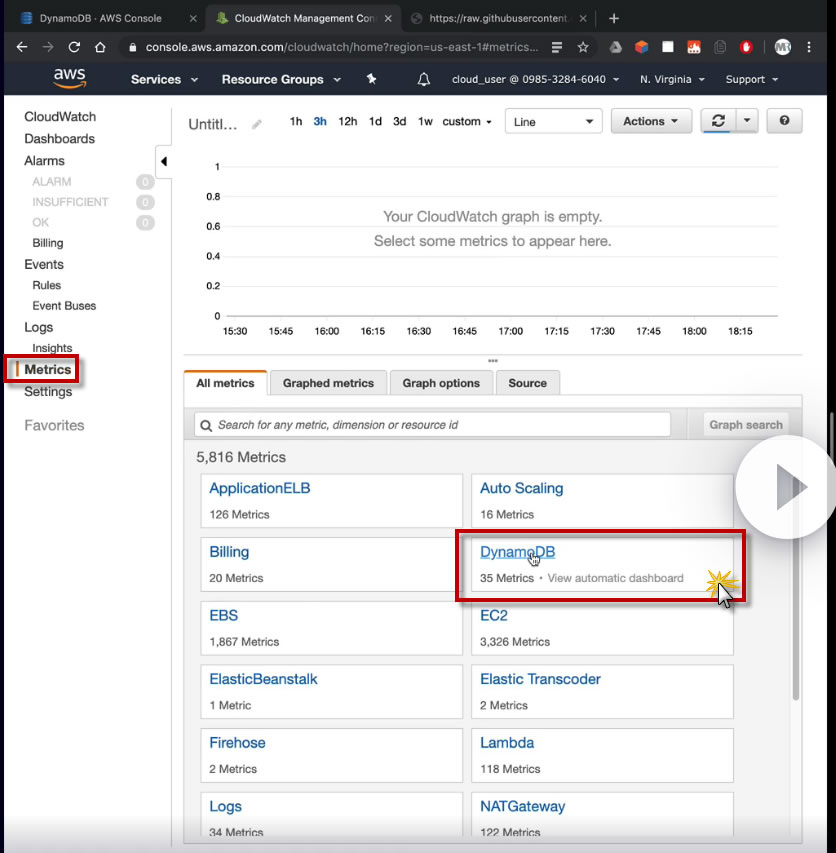The width and height of the screenshot is (836, 853).
Task: Open the N. Virginia region selector
Action: click(x=672, y=79)
